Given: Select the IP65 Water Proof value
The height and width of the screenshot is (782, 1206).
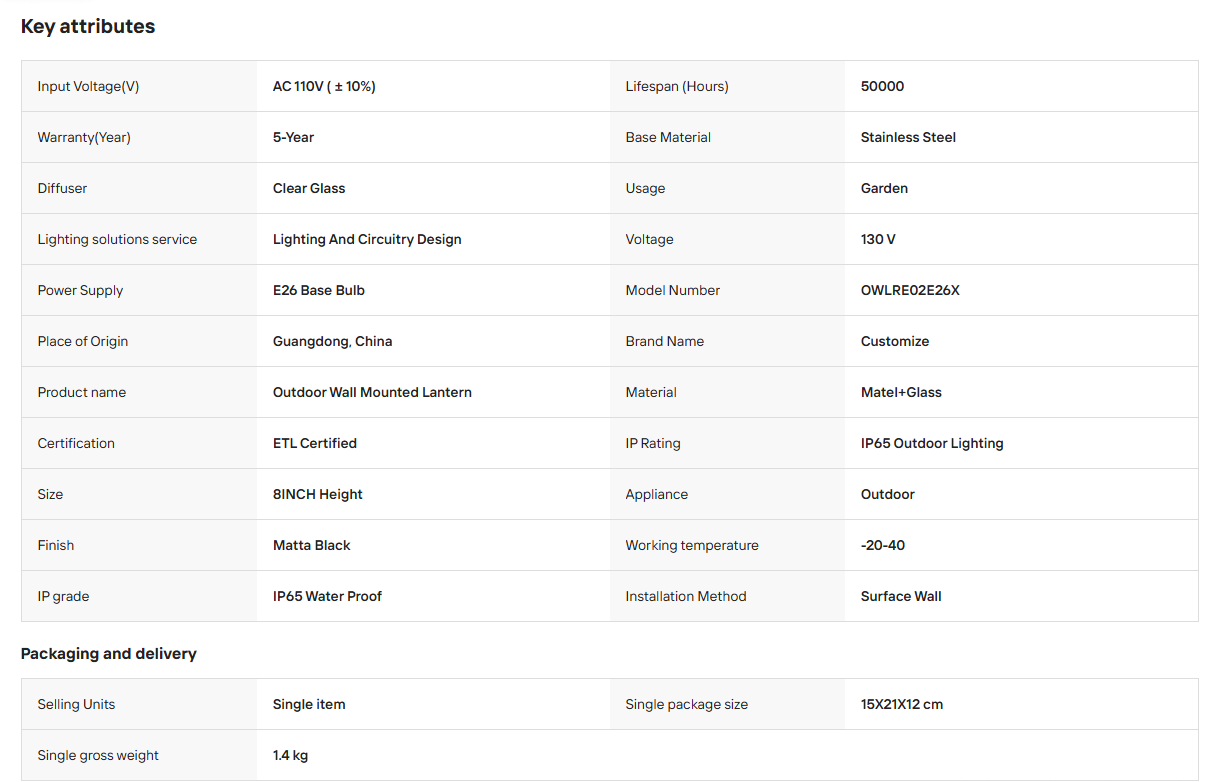Looking at the screenshot, I should pos(327,596).
